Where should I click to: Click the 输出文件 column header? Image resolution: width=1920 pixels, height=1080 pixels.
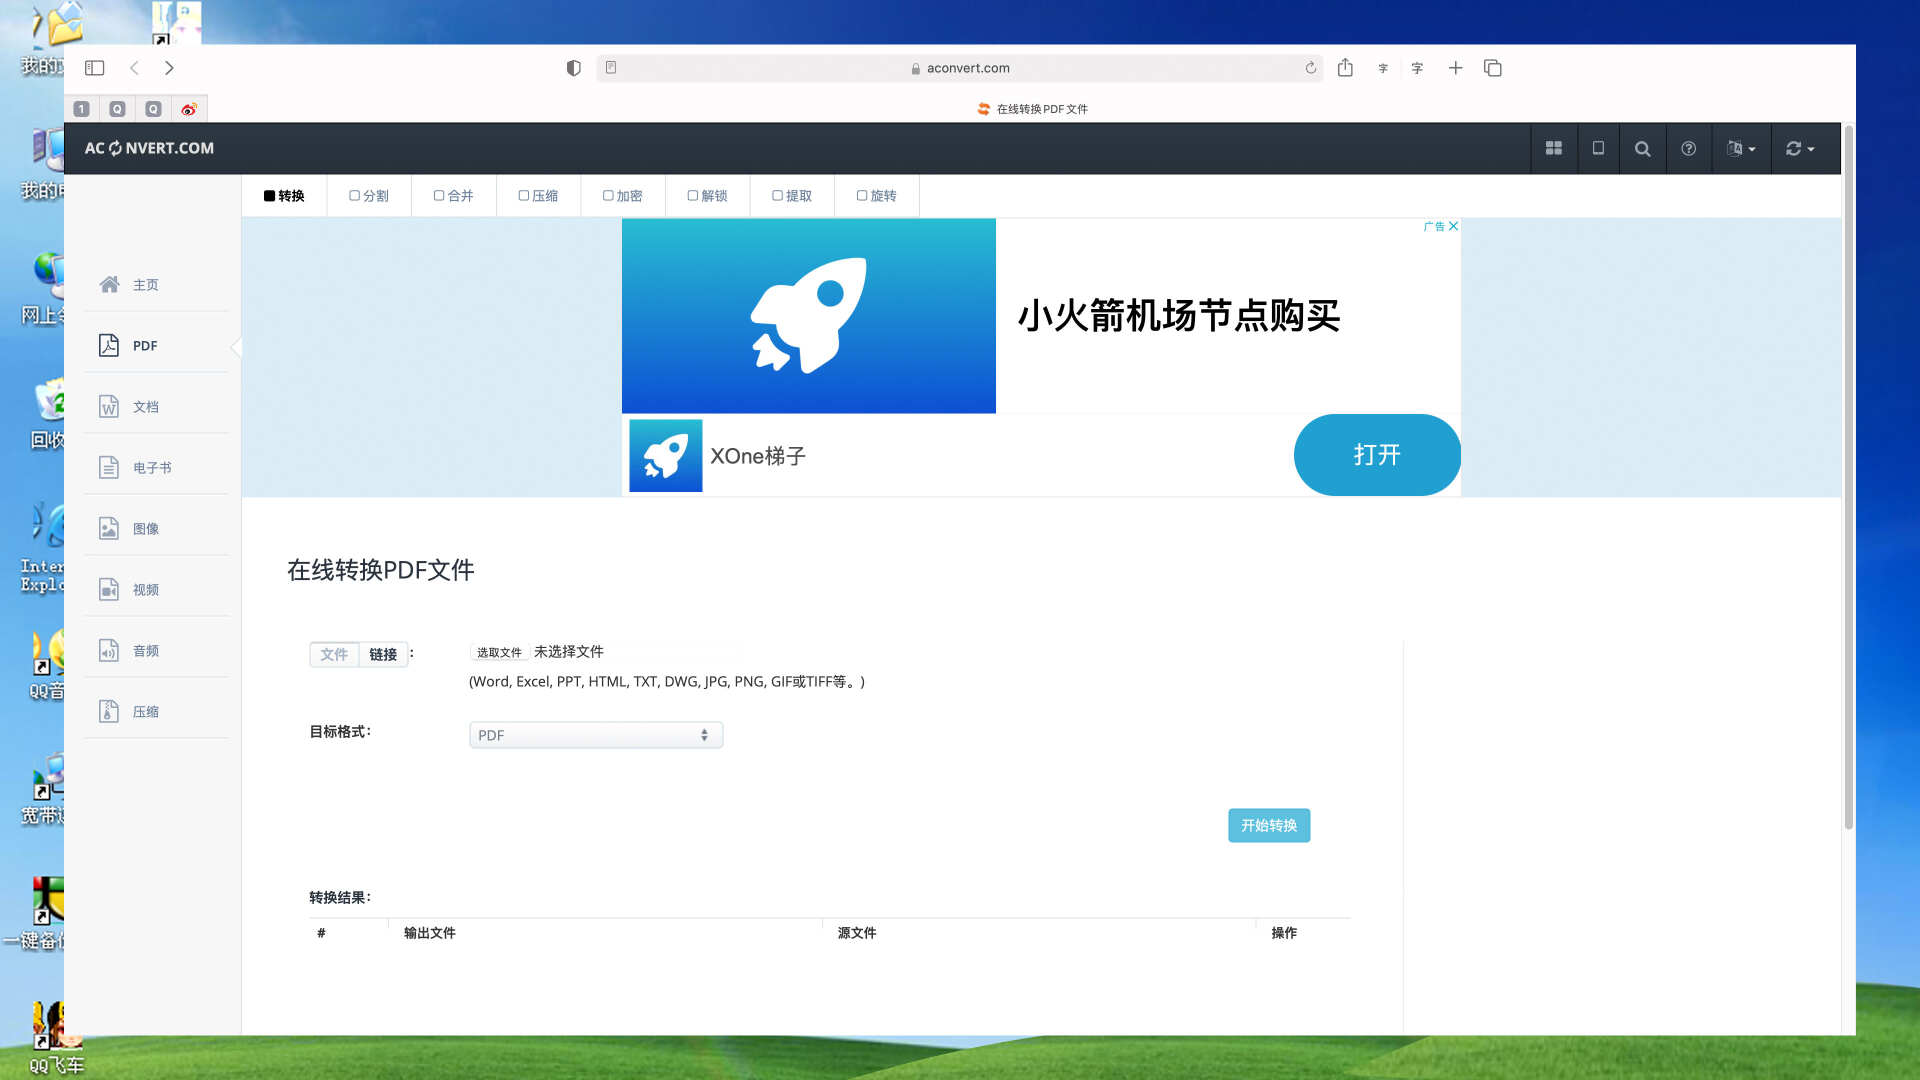430,933
